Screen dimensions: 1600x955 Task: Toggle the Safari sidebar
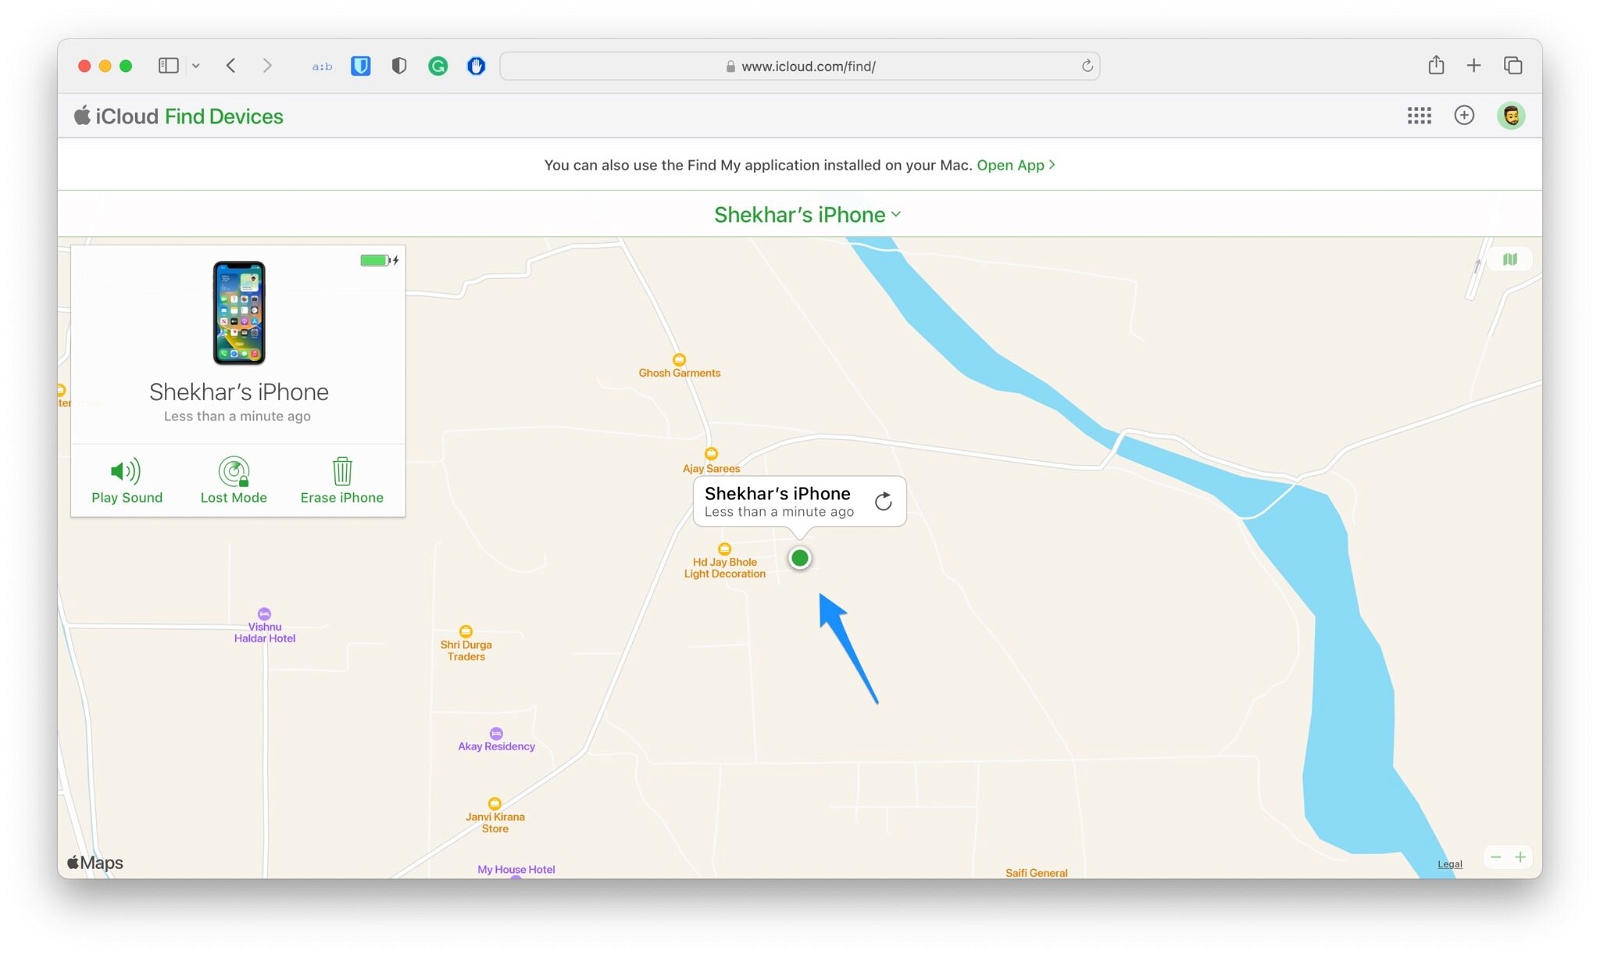point(168,66)
